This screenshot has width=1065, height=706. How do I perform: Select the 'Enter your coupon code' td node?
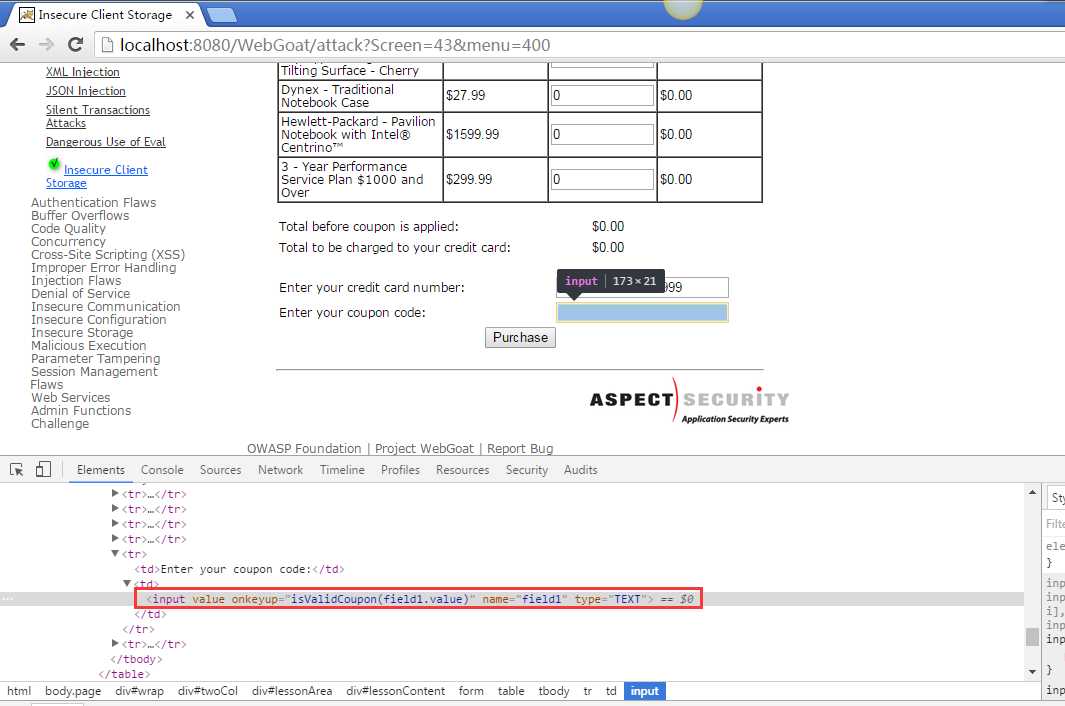[239, 569]
